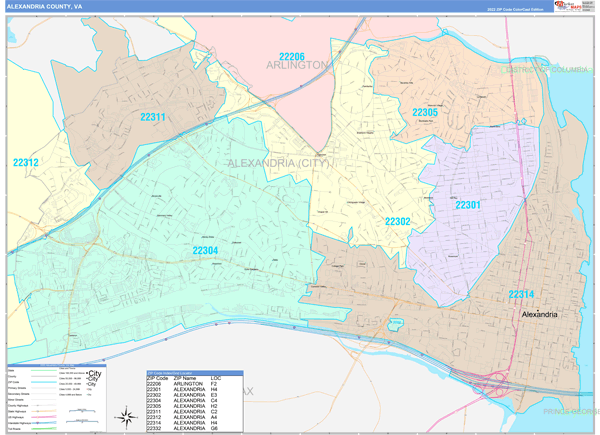600x435 pixels.
Task: Select the 22302 ZIP code label
Action: (397, 221)
